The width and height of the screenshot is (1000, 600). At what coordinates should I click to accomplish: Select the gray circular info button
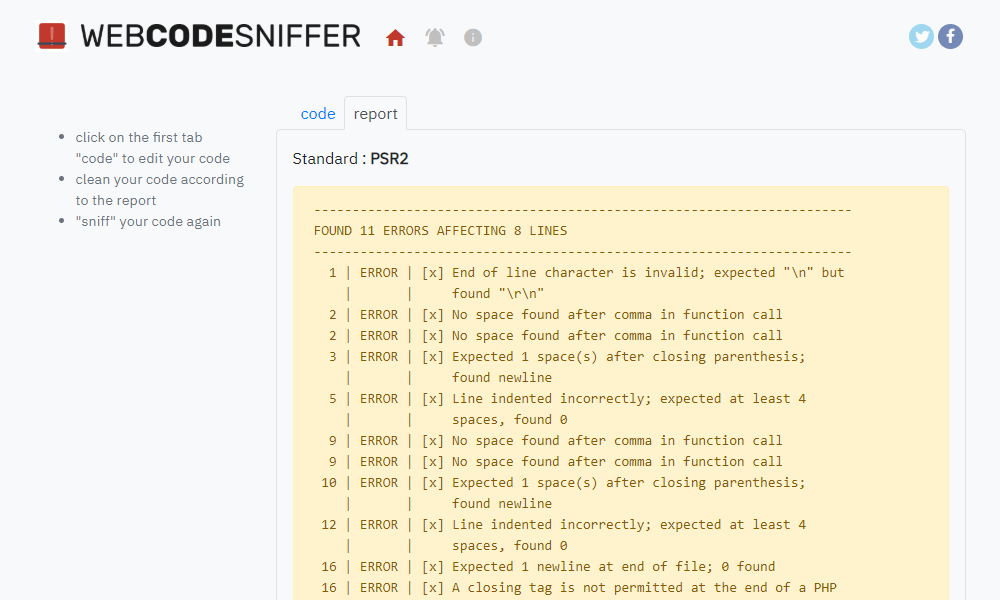click(x=472, y=38)
